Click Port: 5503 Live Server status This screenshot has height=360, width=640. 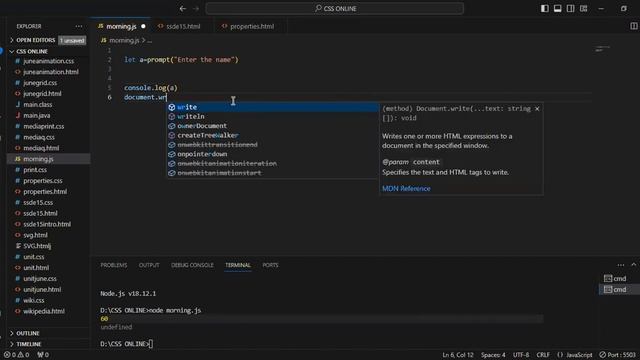coord(617,355)
